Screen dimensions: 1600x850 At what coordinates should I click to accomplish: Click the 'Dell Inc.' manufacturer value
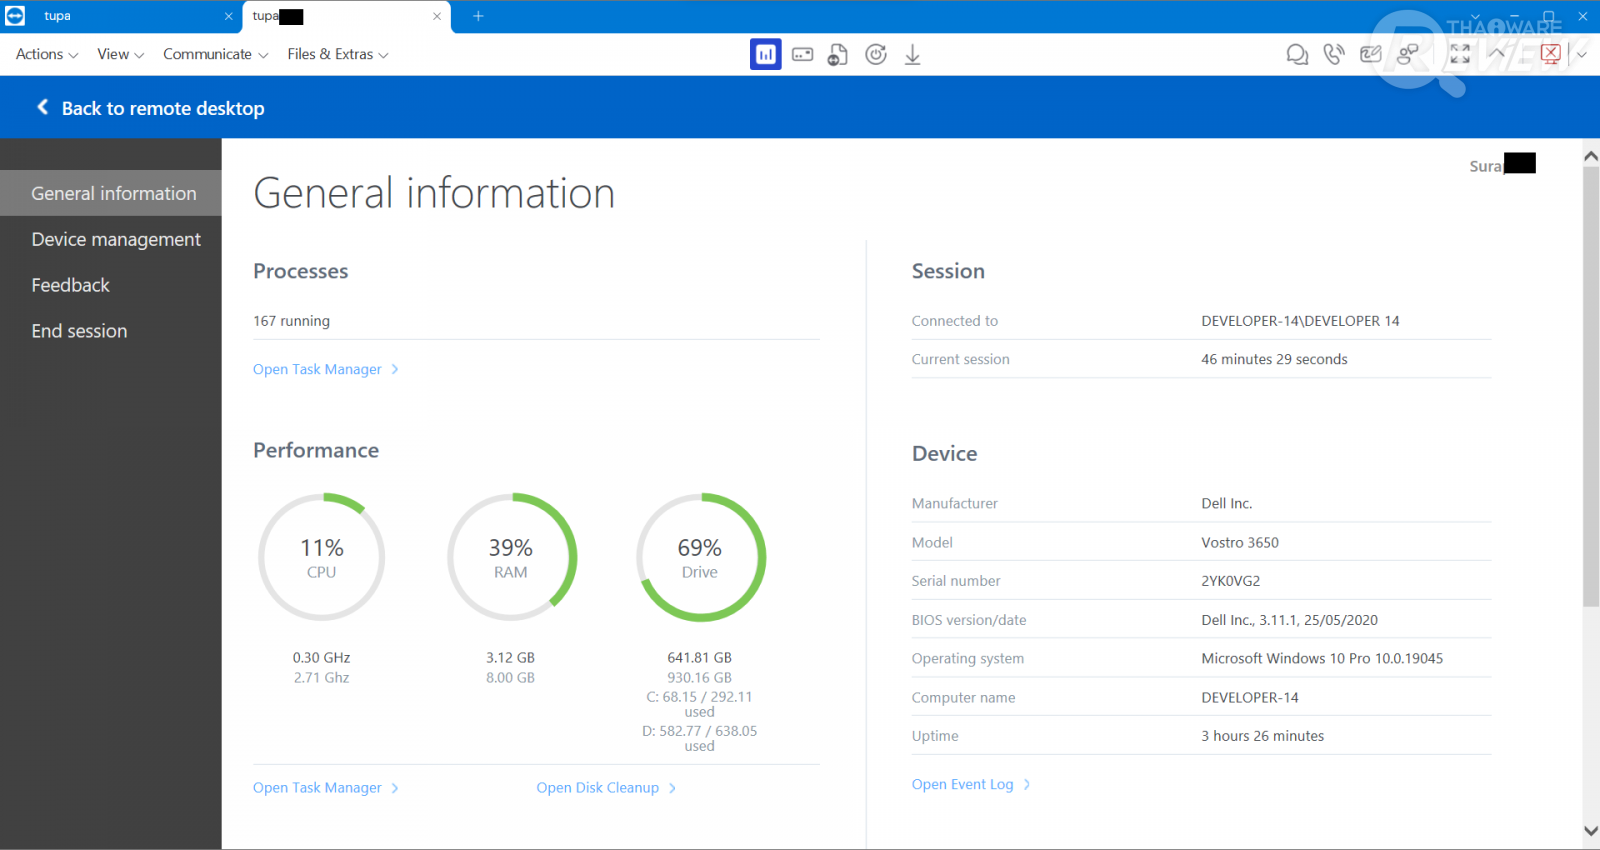[x=1227, y=503]
